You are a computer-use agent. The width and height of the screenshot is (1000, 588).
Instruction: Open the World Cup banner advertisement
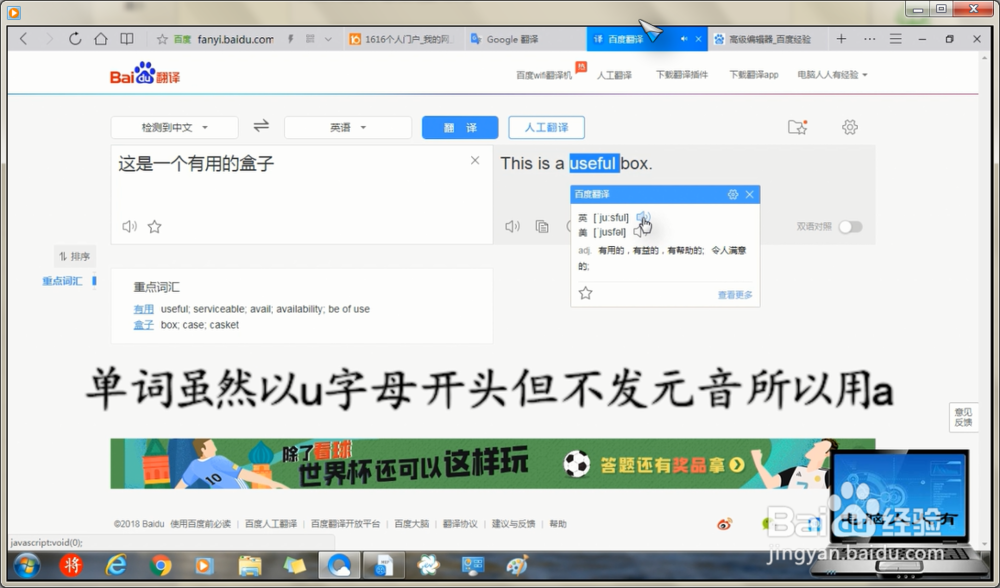(x=492, y=464)
